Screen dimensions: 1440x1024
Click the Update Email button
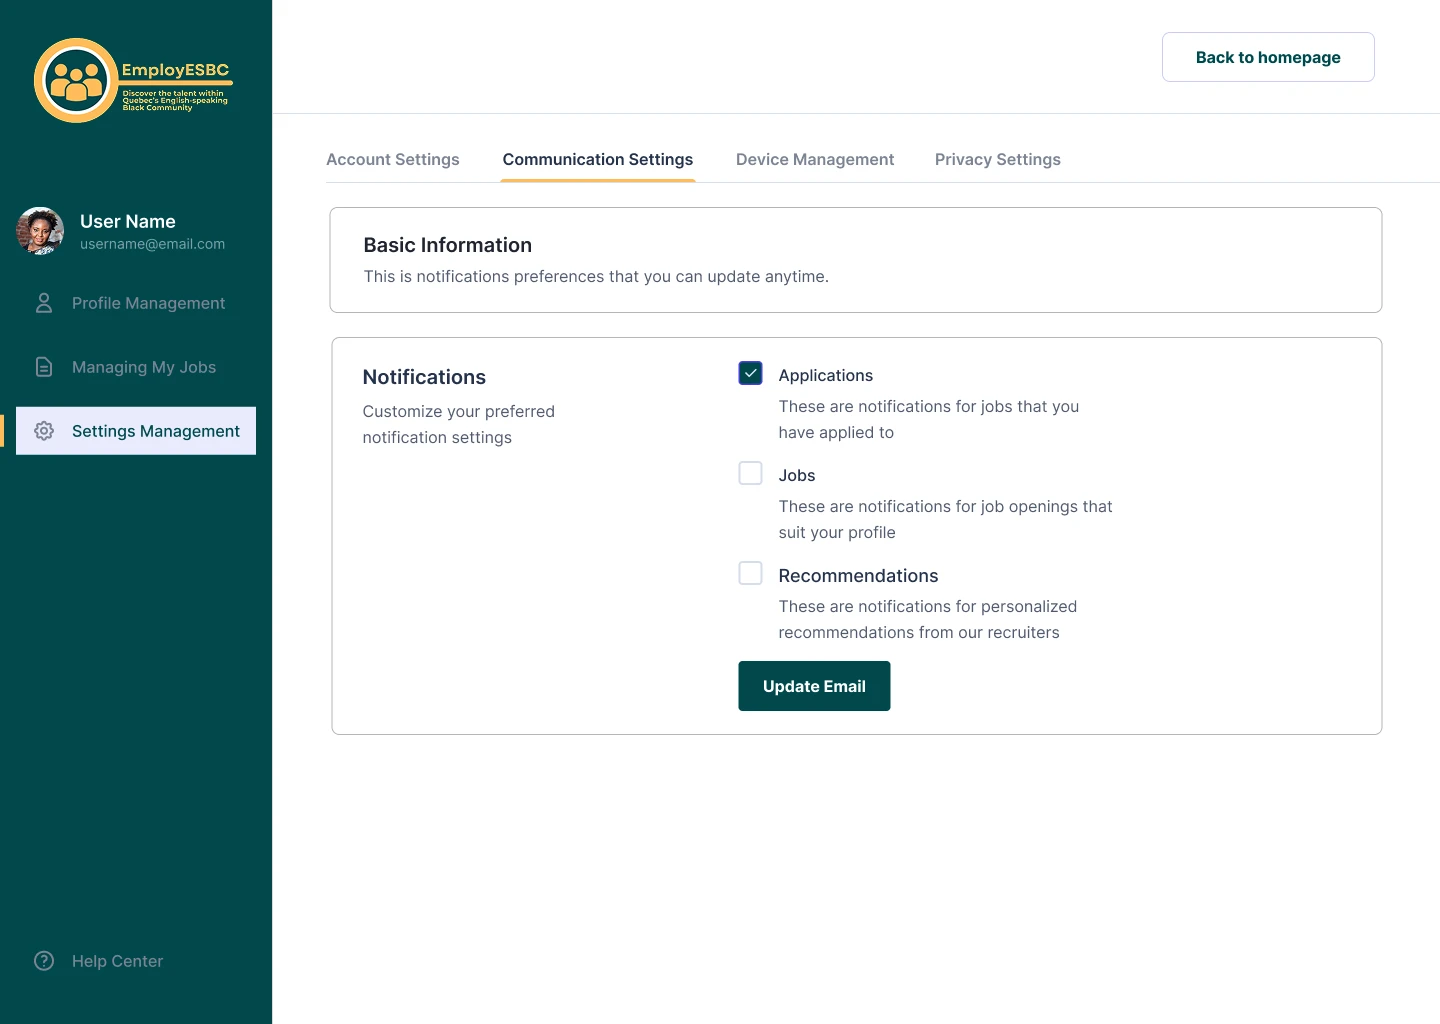click(814, 686)
